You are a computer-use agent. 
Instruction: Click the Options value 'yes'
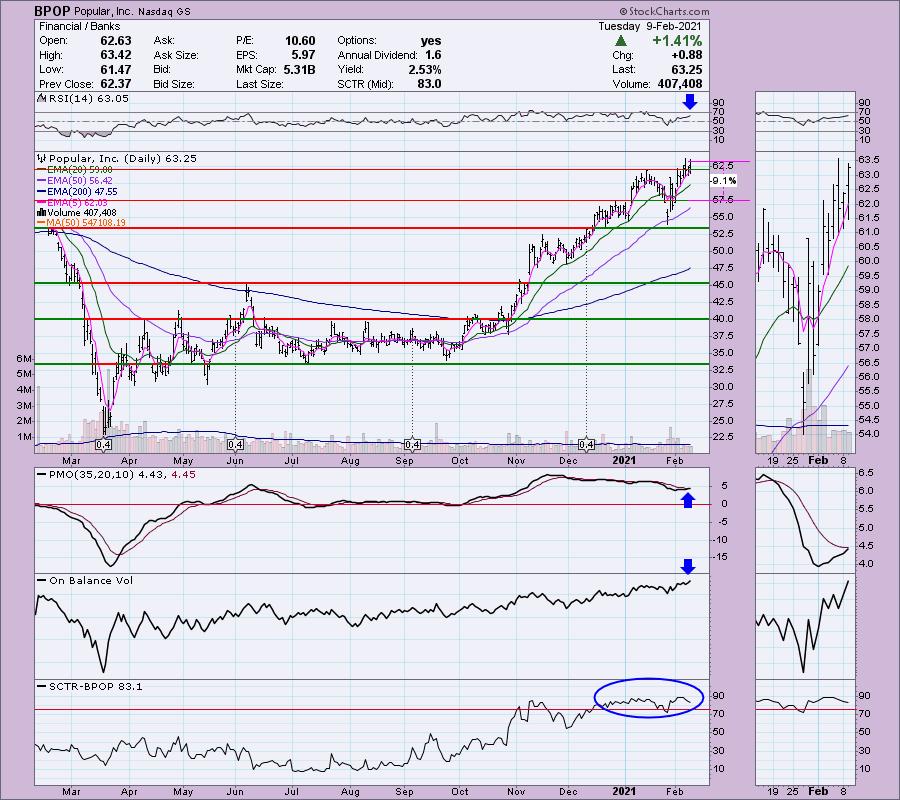click(x=431, y=41)
